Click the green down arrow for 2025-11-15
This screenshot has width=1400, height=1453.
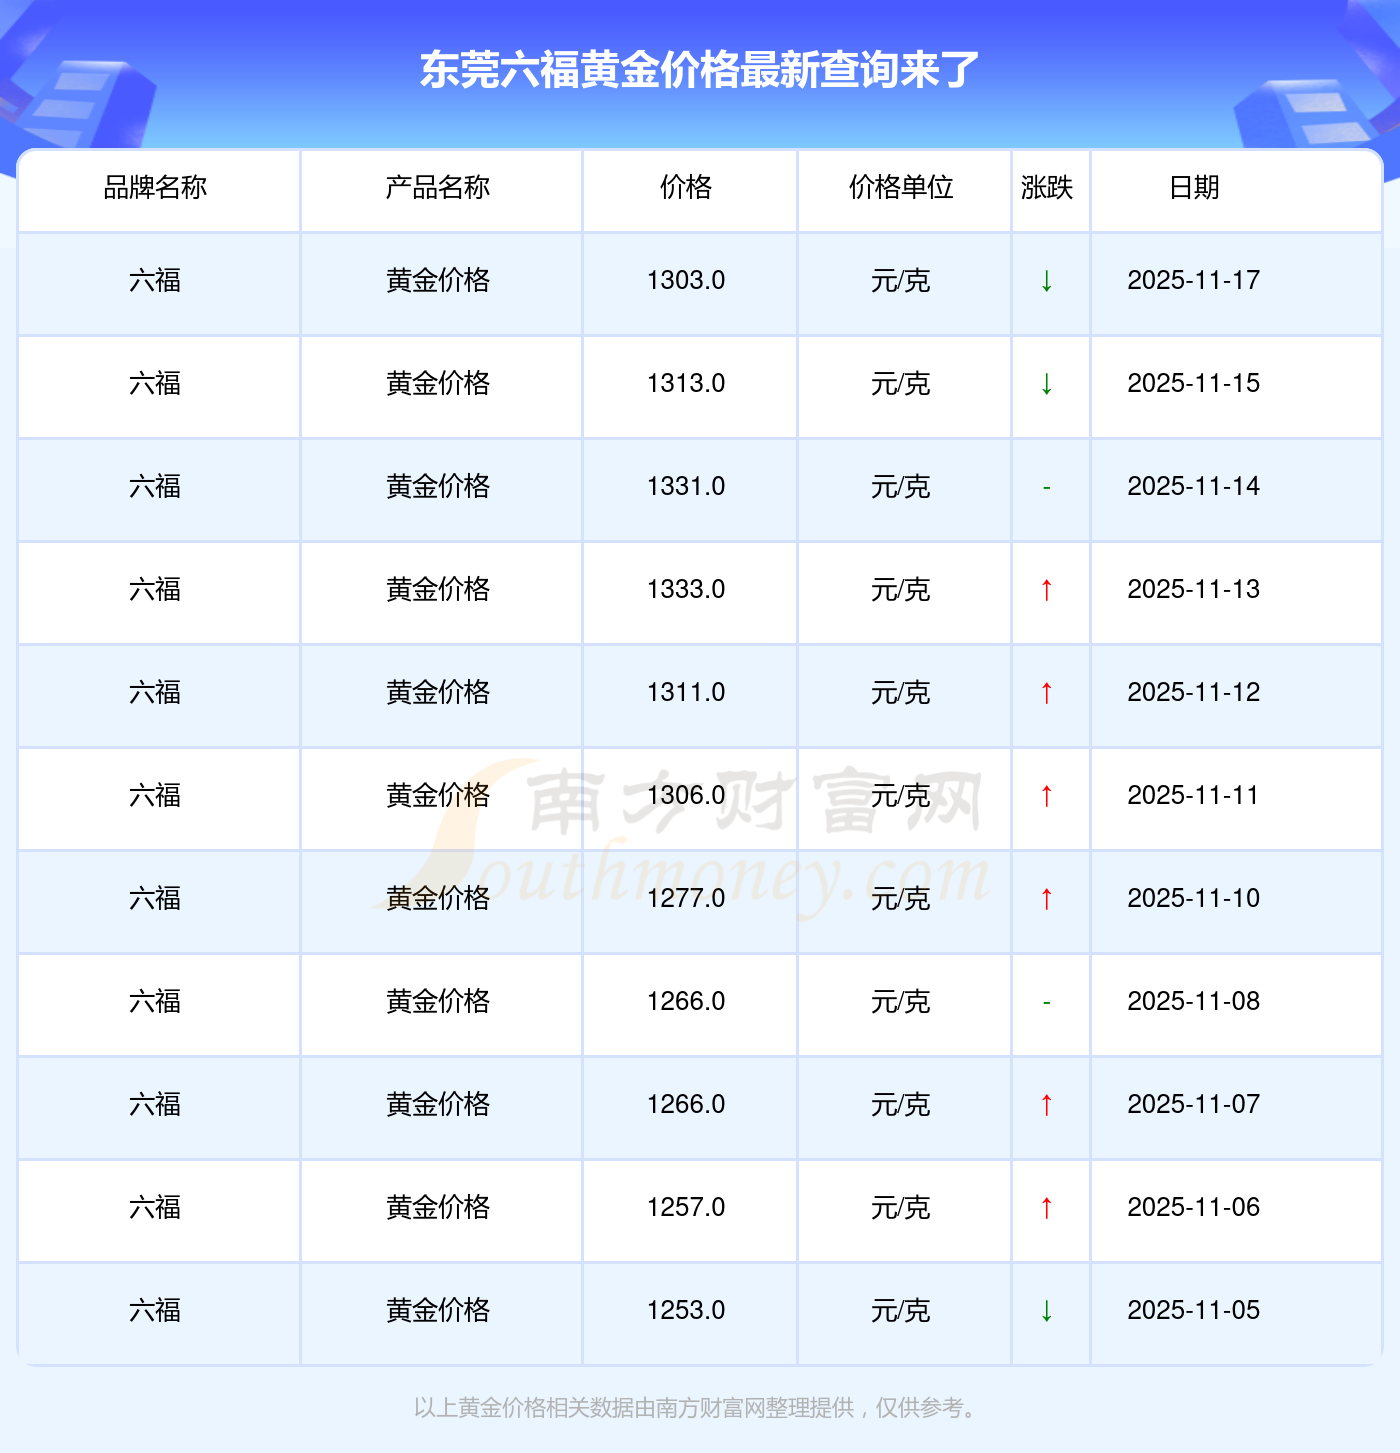coord(1047,384)
